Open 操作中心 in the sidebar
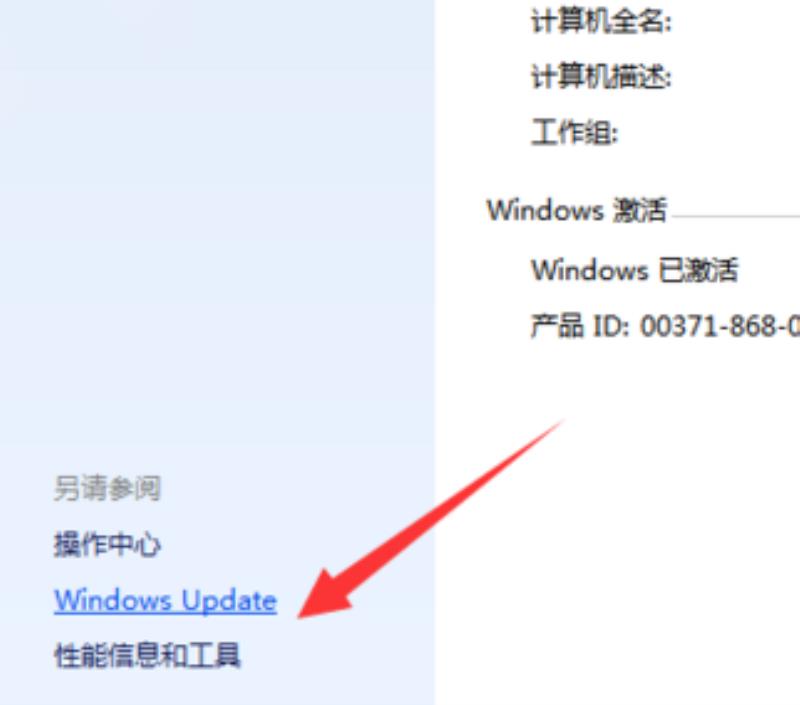The image size is (800, 705). point(107,544)
